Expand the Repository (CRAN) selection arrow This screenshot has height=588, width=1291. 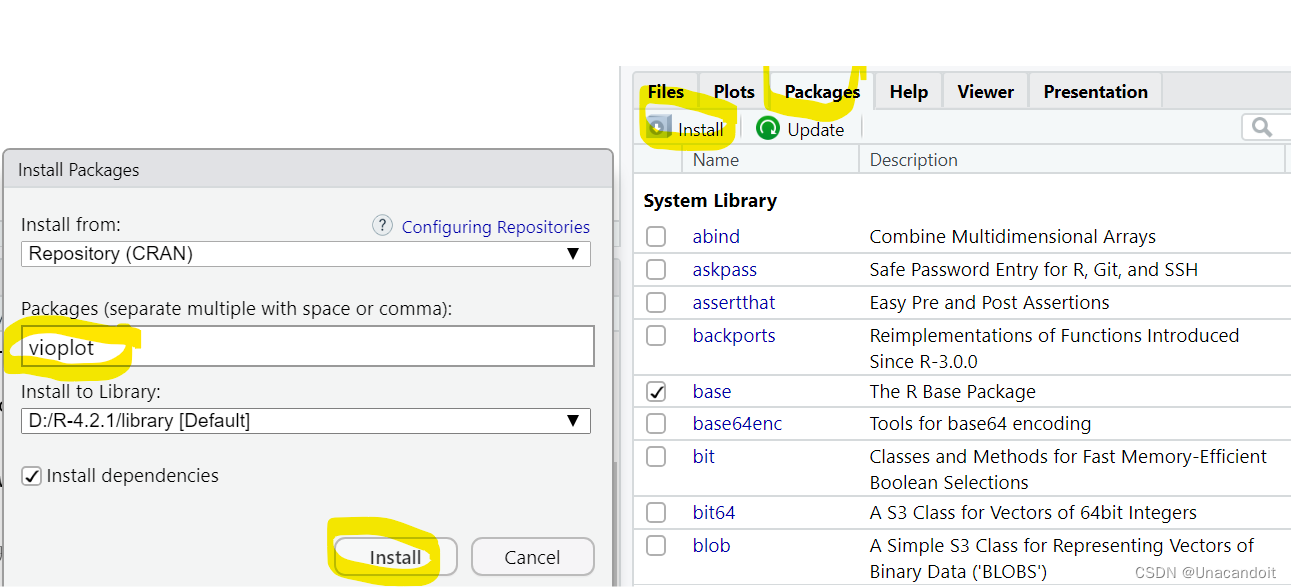(x=574, y=253)
